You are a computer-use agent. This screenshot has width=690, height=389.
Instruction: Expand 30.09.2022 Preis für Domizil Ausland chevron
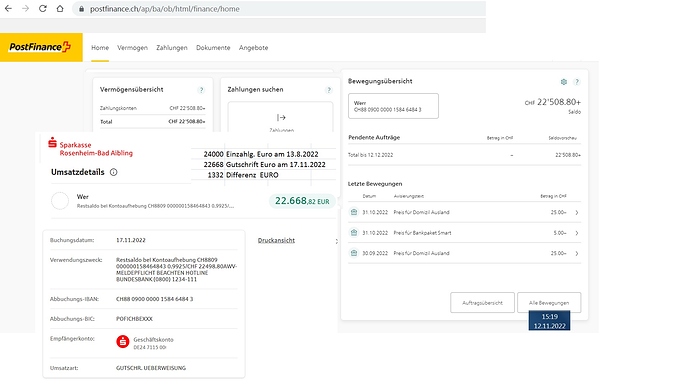[577, 253]
